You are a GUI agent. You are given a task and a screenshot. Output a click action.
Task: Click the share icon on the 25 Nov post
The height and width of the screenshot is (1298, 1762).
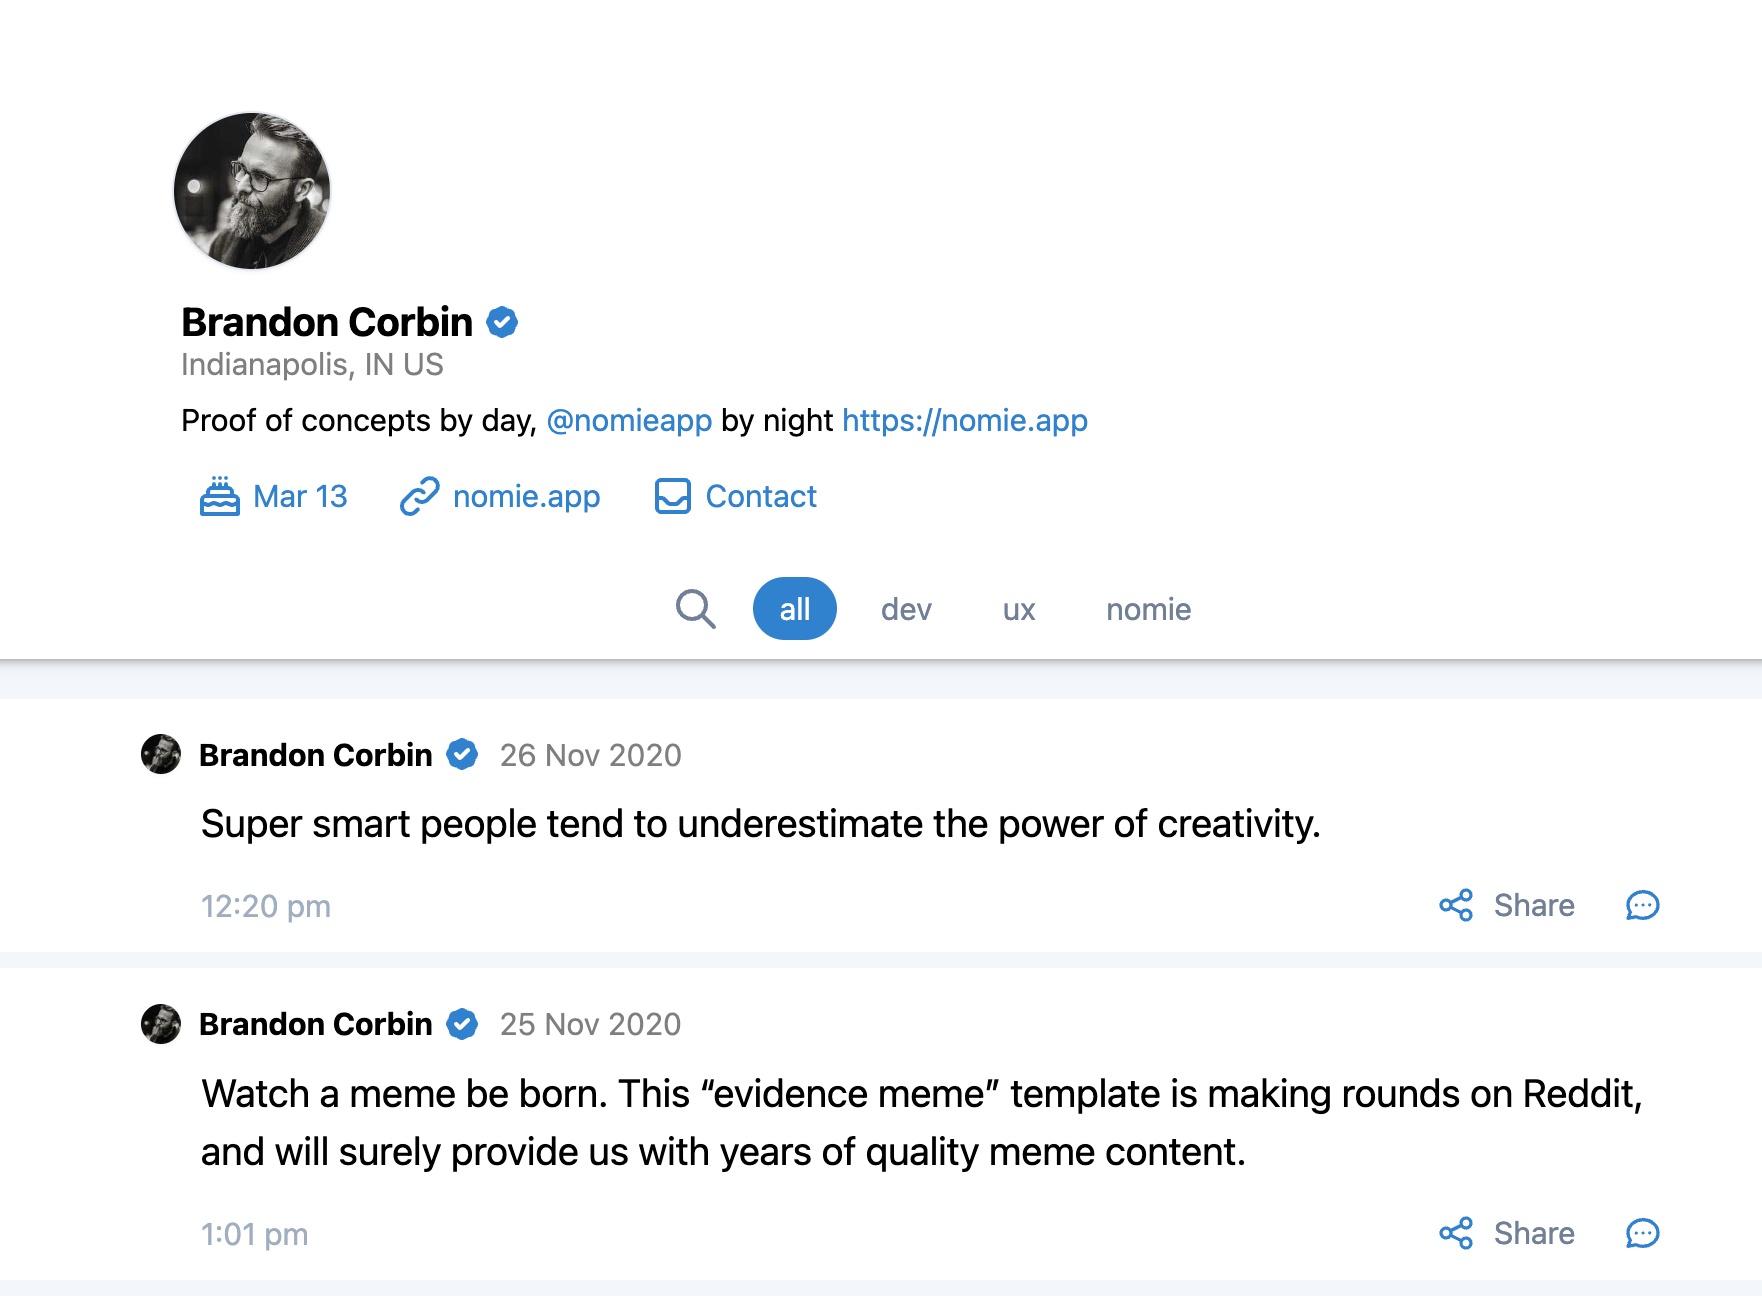pyautogui.click(x=1456, y=1234)
